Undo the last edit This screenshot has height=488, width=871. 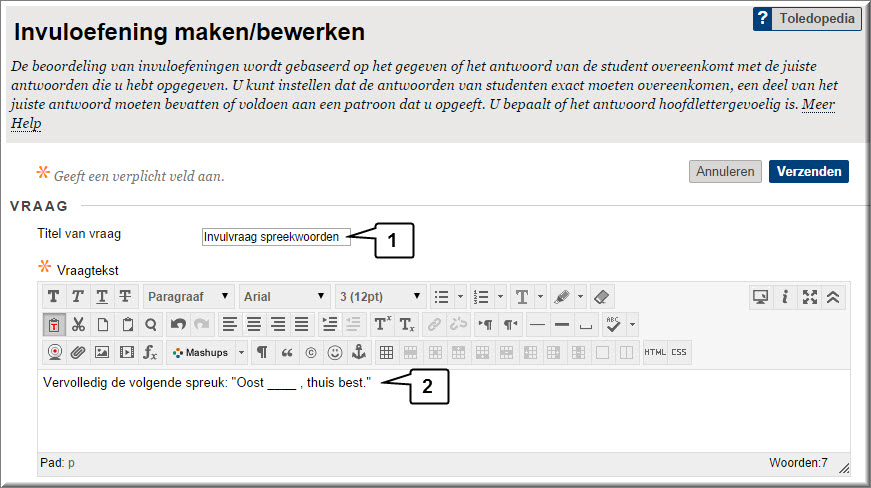(x=178, y=324)
